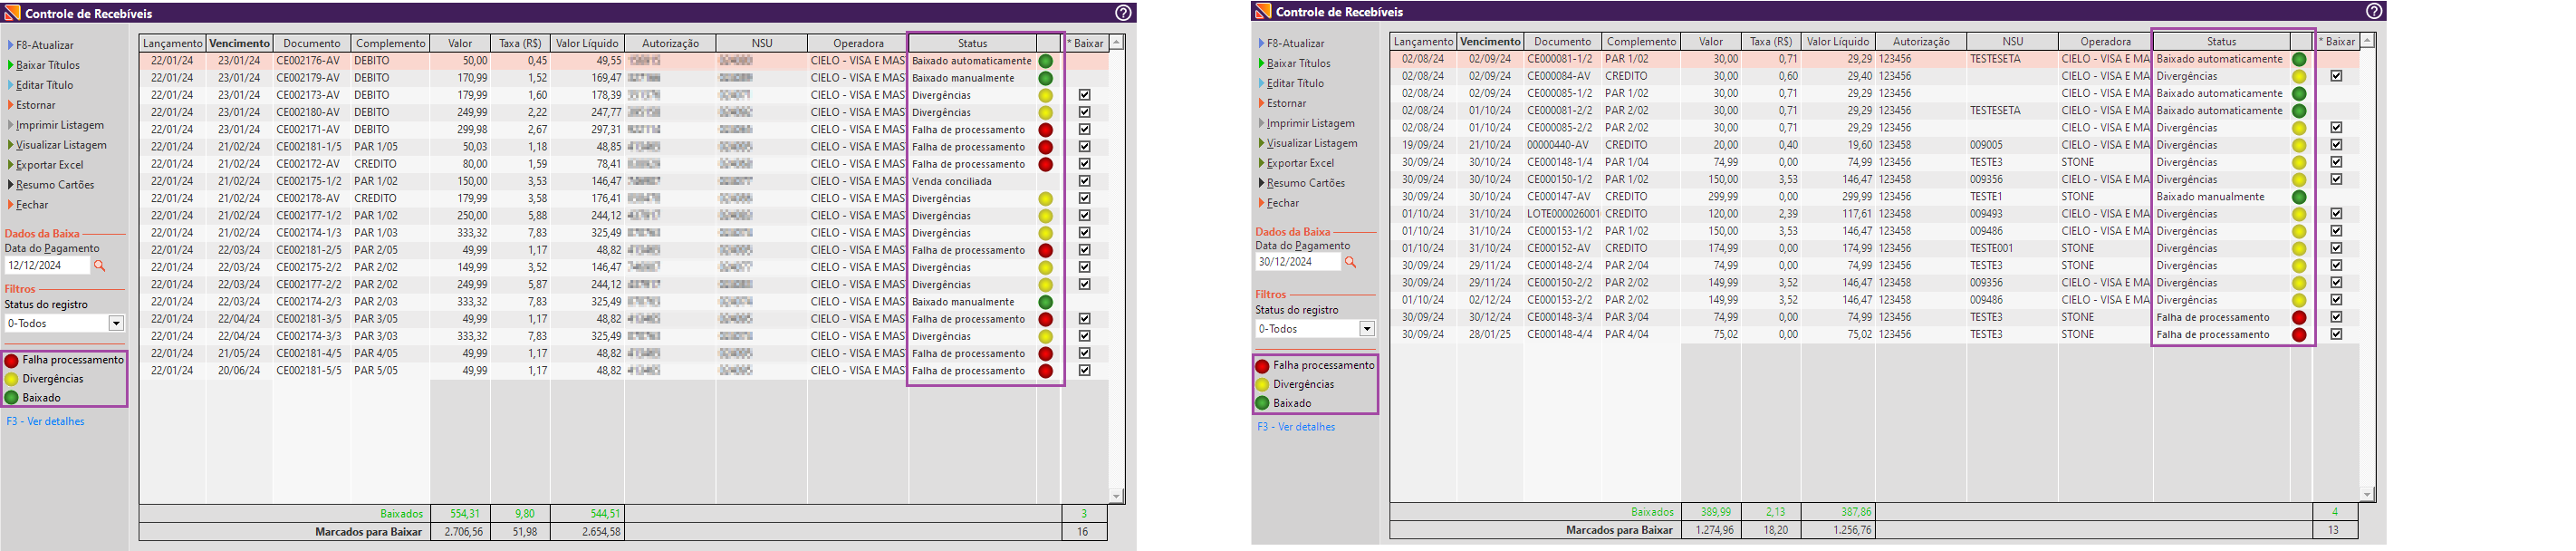
Task: Click yellow status dot for document 00000440-AV
Action: pyautogui.click(x=2299, y=145)
